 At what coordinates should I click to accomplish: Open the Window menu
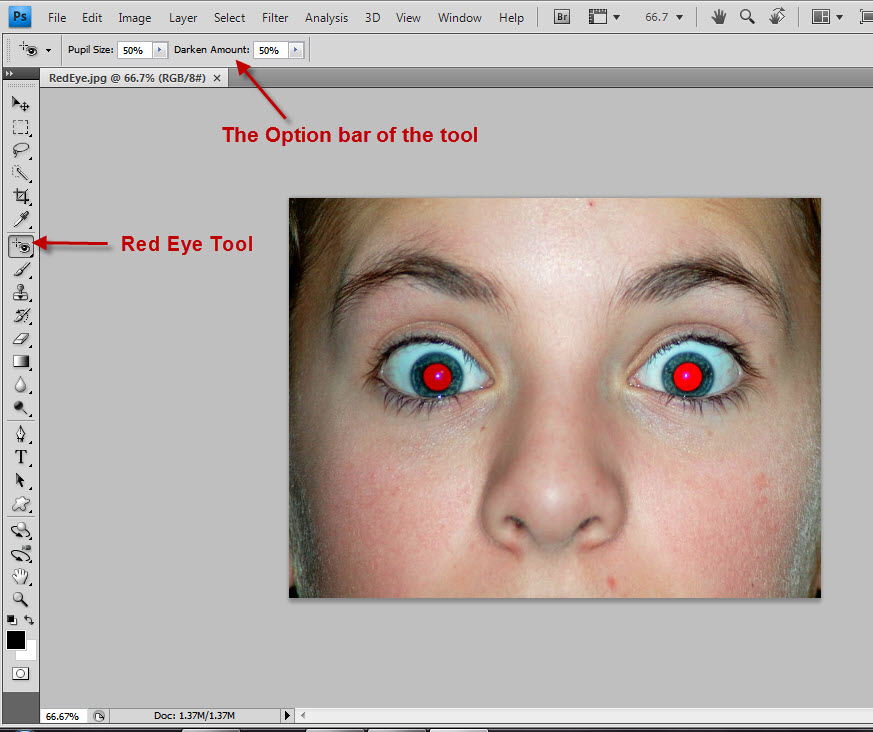click(459, 17)
